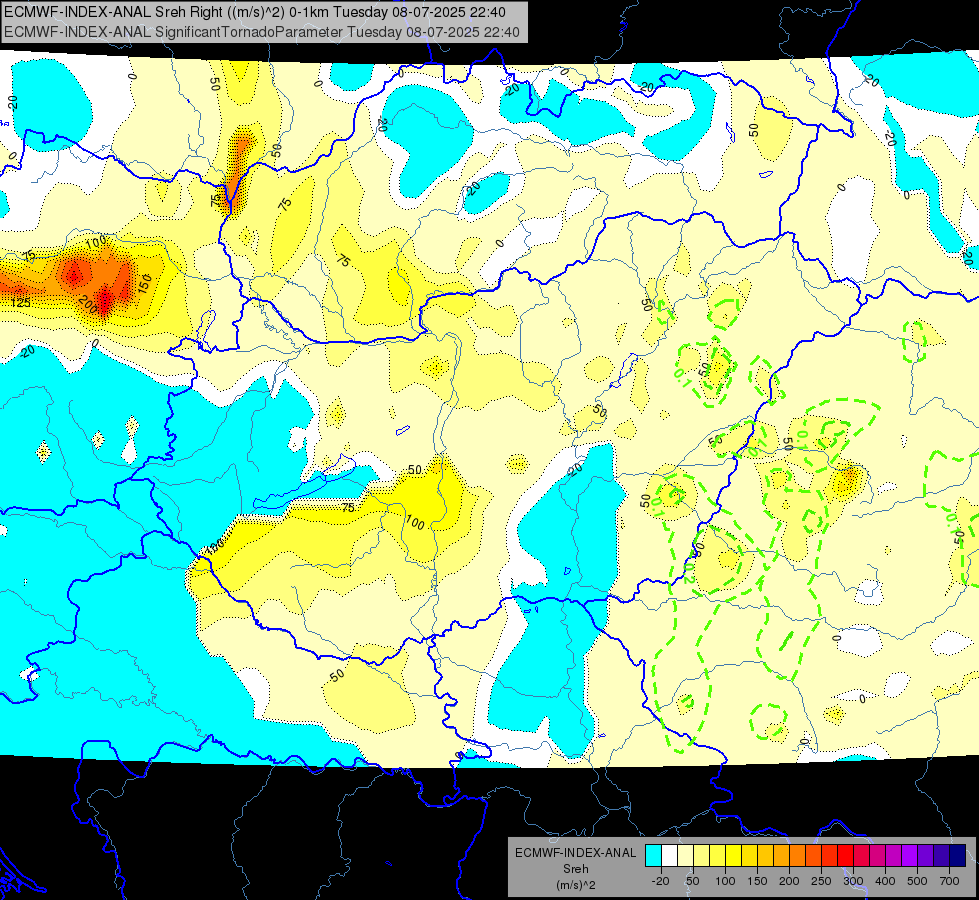The width and height of the screenshot is (979, 900).
Task: Click the '150' contour label on the map
Action: 144,284
